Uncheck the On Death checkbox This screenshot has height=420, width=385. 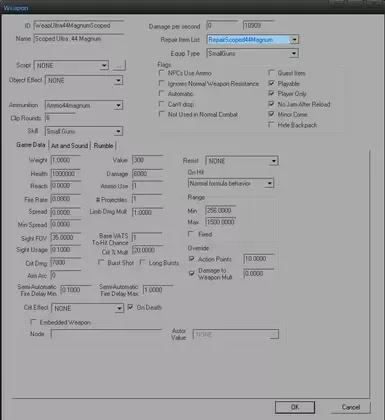pyautogui.click(x=130, y=307)
